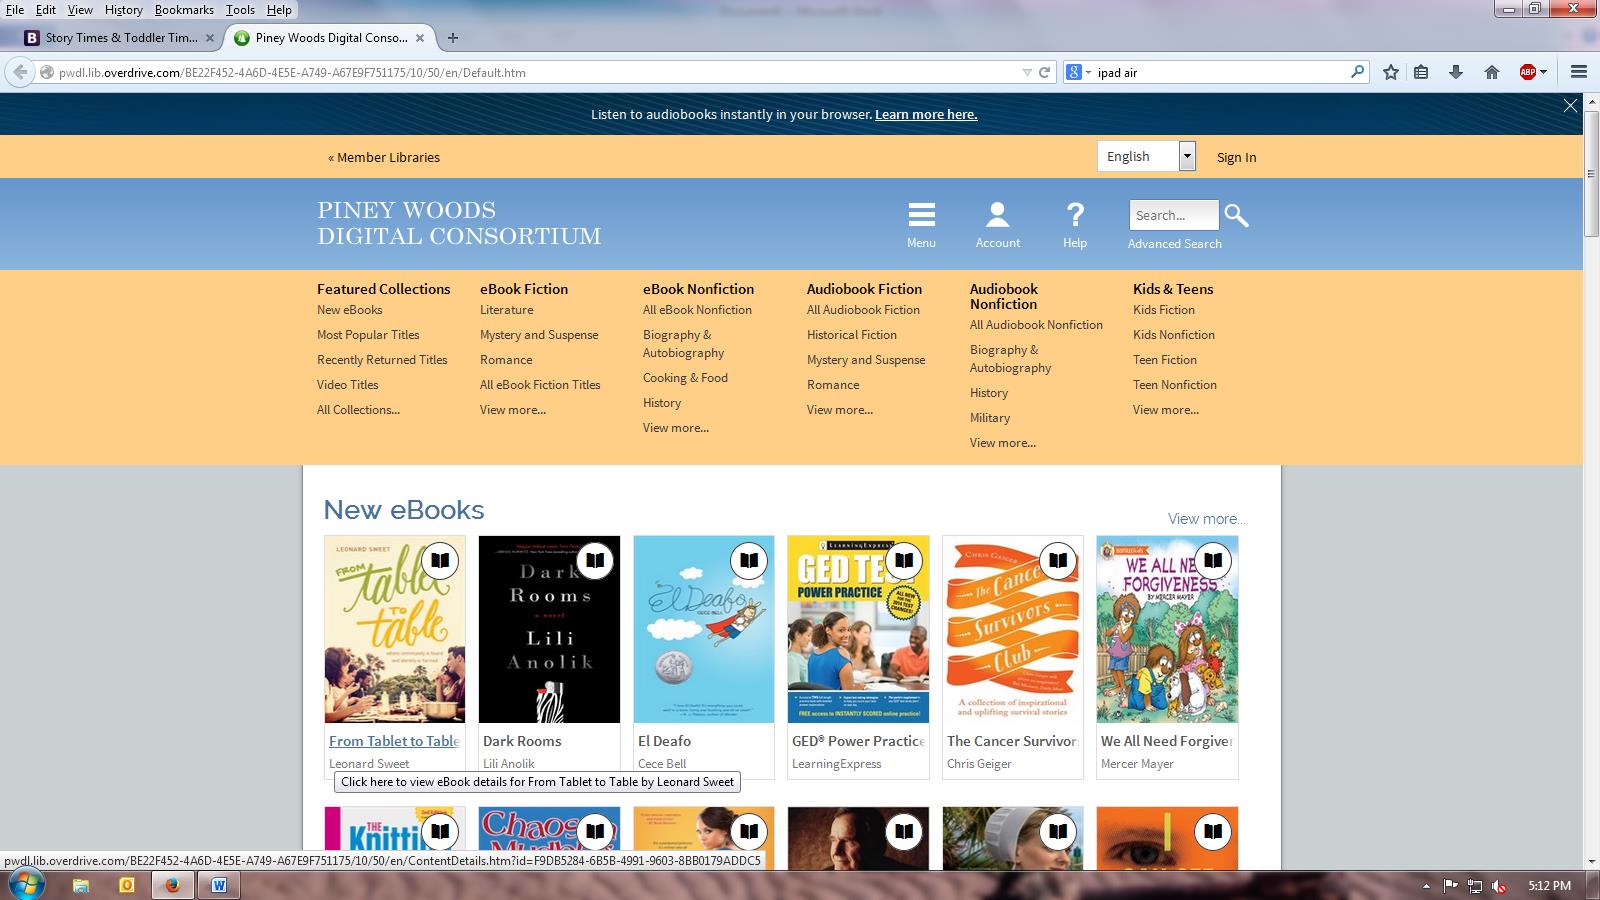
Task: Open the Bookmarks menu
Action: tap(184, 10)
